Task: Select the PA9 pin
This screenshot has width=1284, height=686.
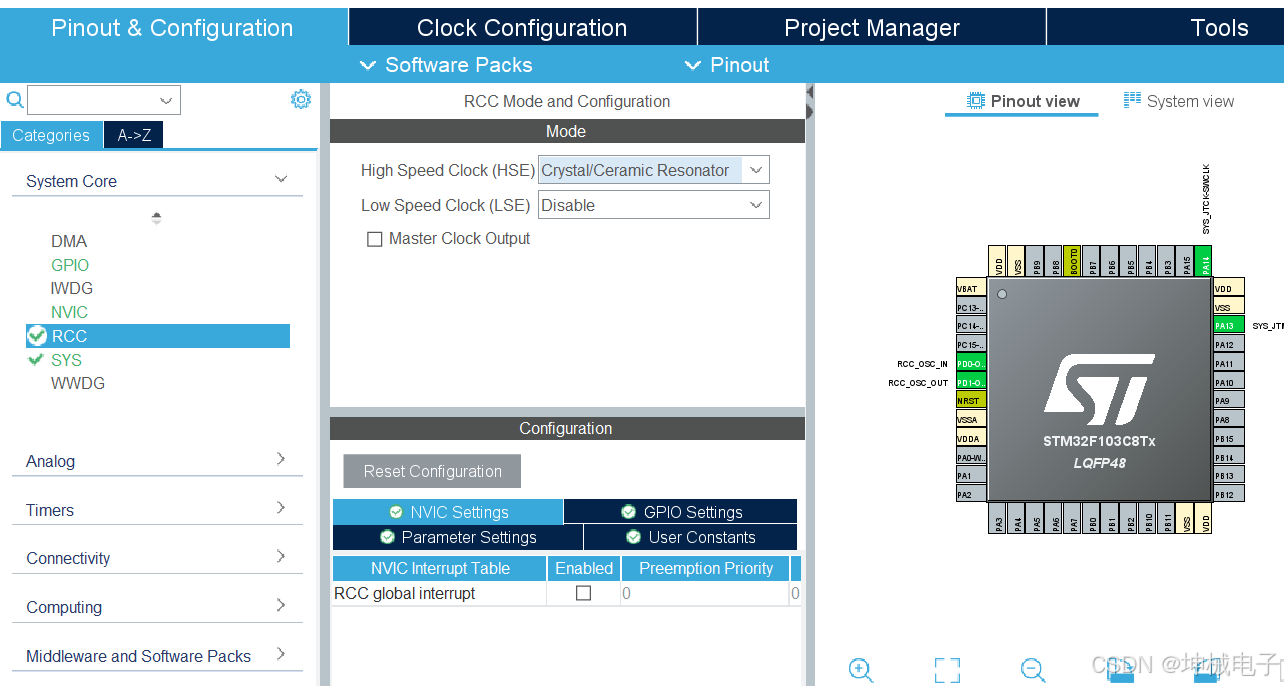Action: 1229,400
